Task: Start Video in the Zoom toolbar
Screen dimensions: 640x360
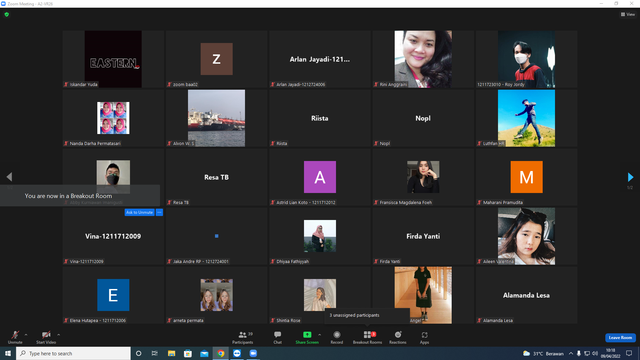Action: click(46, 337)
